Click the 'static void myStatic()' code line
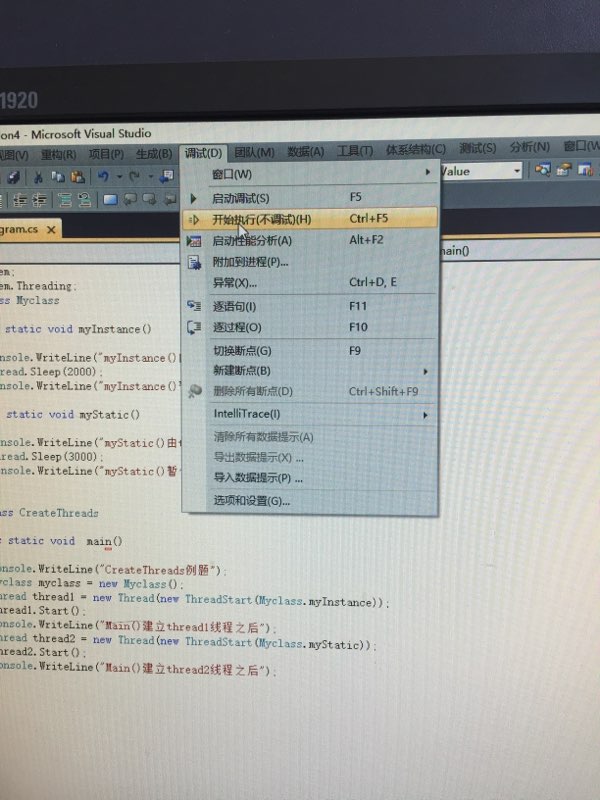The width and height of the screenshot is (600, 800). pos(73,414)
